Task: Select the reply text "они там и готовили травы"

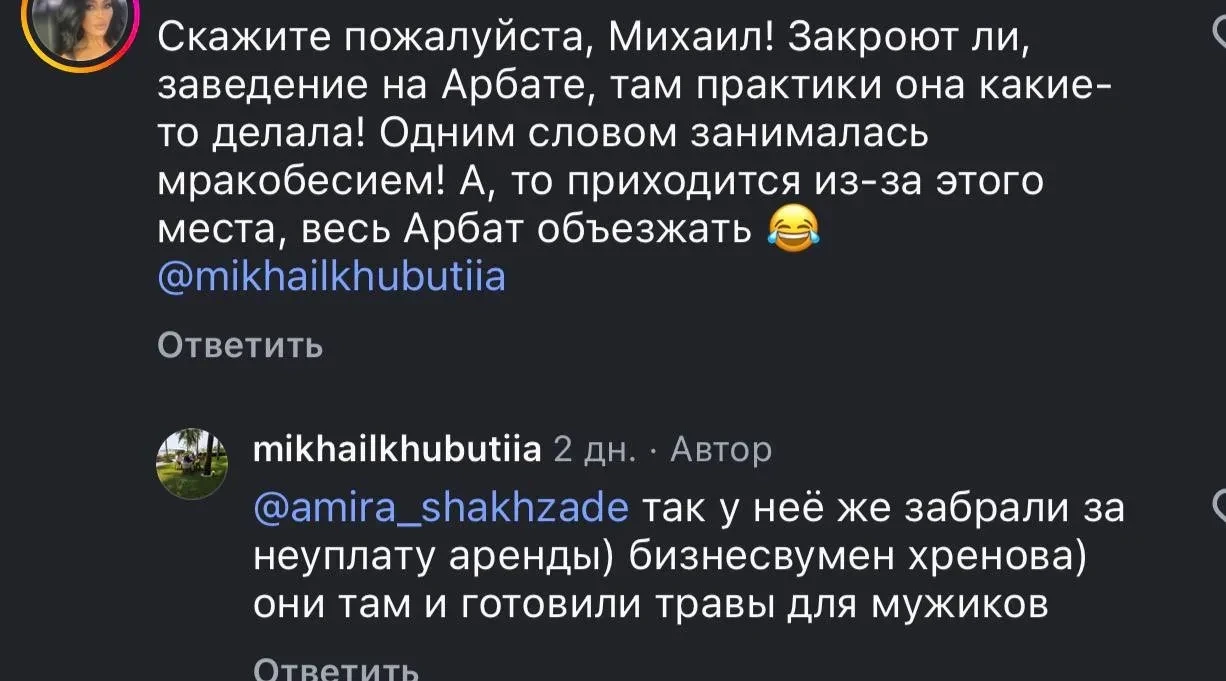Action: click(651, 603)
